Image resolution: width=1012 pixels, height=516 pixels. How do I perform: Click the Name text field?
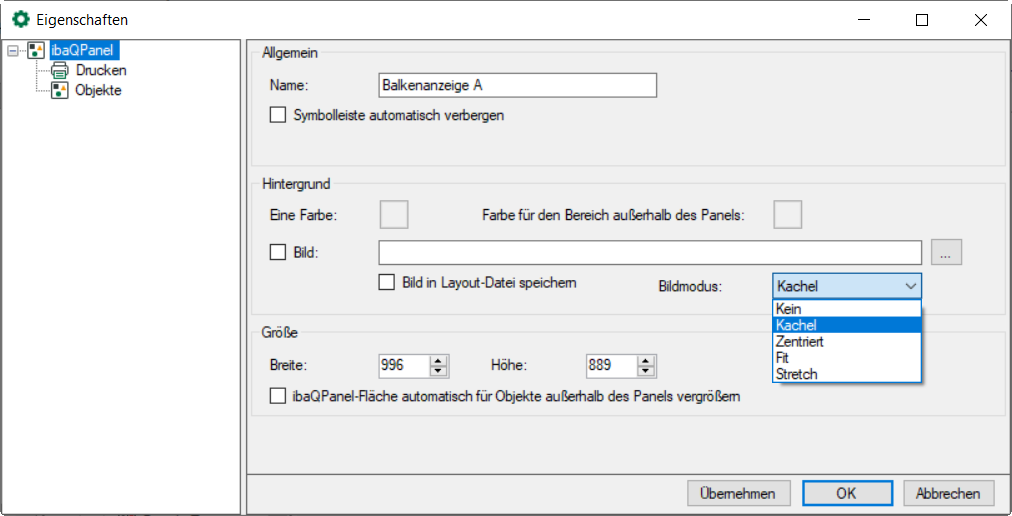point(517,85)
